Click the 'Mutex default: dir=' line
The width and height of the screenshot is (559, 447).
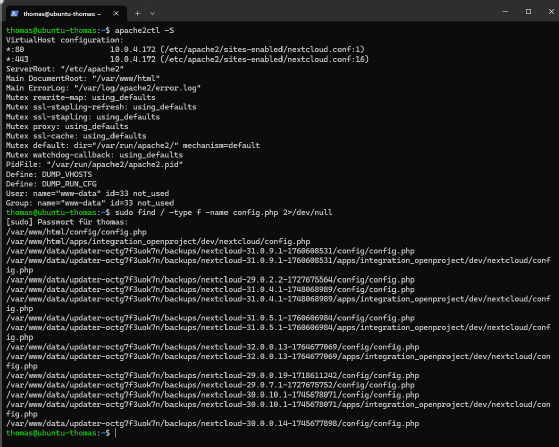(x=133, y=145)
